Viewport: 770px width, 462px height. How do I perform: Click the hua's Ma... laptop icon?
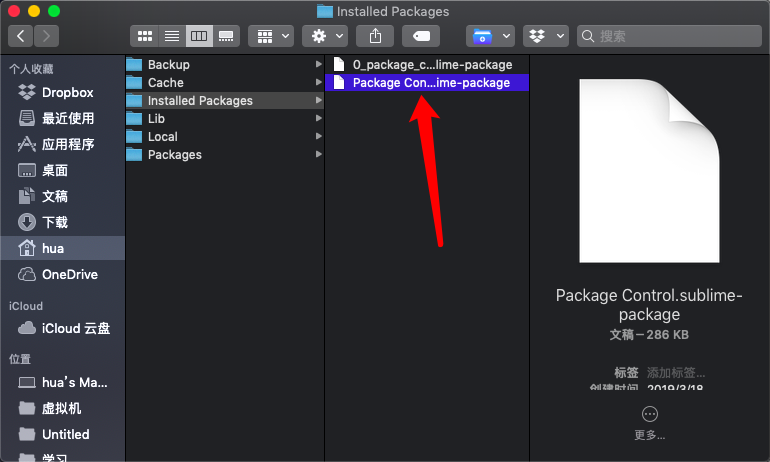27,382
